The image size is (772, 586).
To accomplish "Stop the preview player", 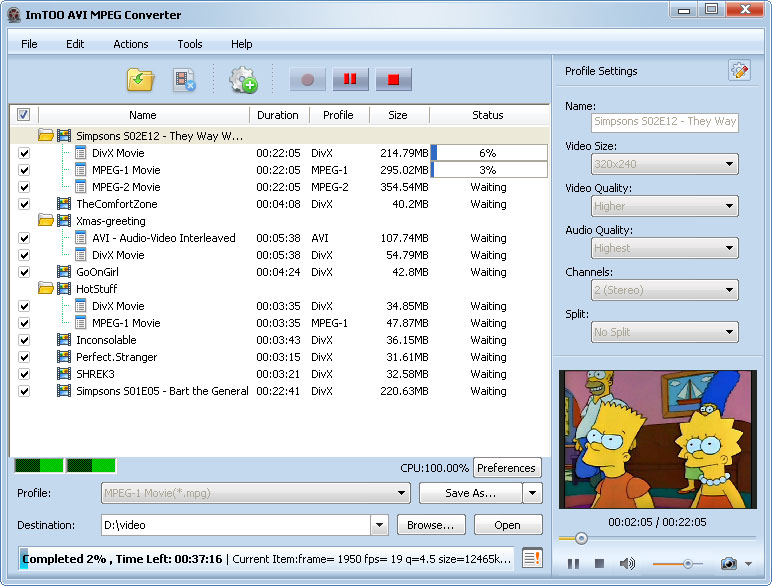I will [x=599, y=563].
